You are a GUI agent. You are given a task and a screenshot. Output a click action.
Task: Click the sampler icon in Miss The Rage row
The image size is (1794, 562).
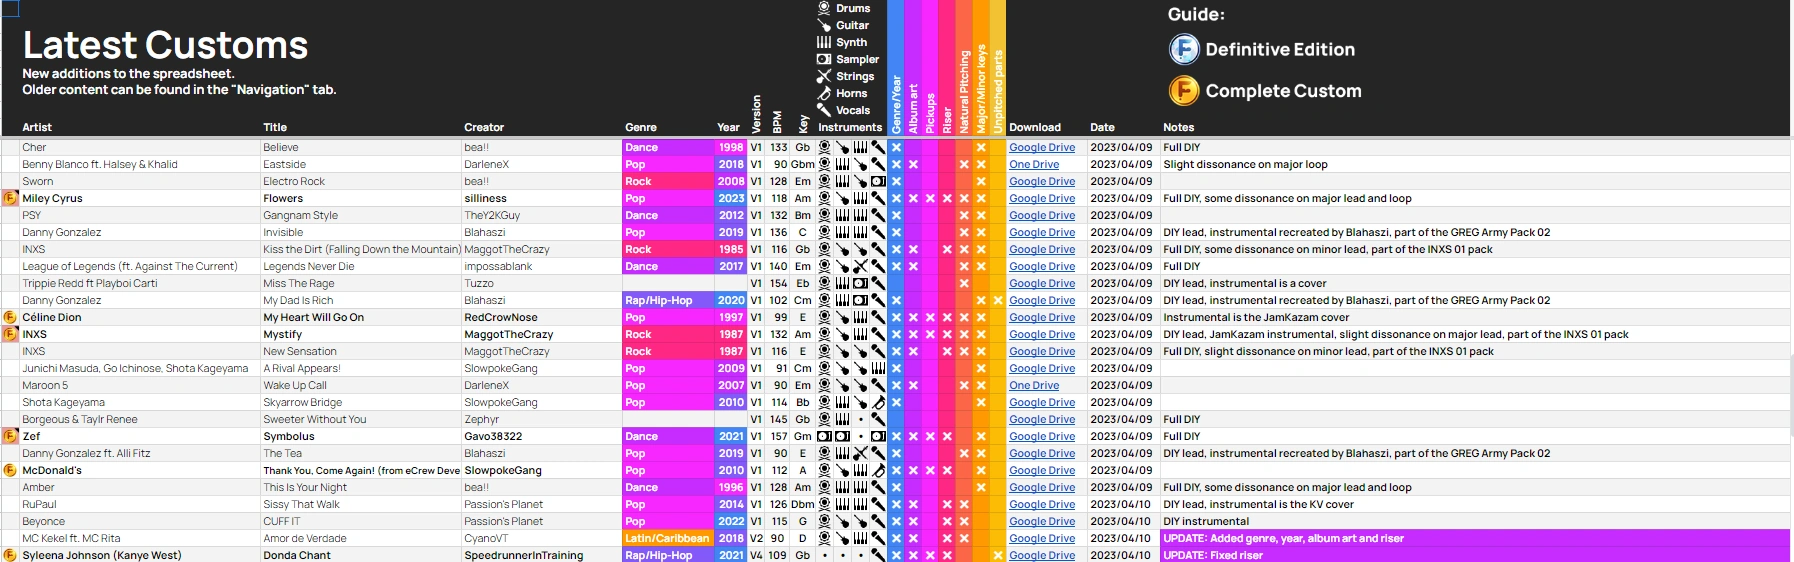pos(860,283)
